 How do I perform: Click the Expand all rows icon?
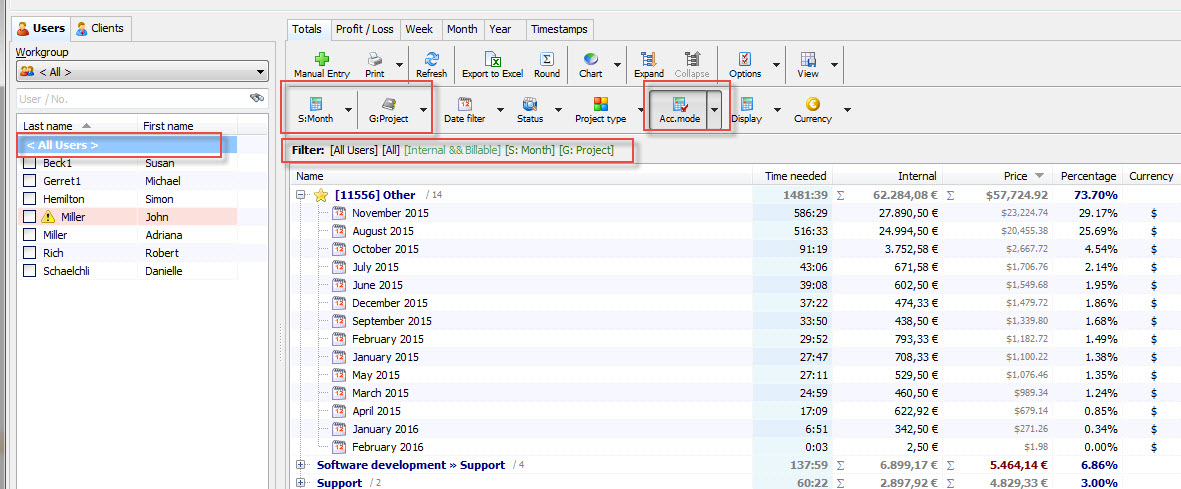648,60
